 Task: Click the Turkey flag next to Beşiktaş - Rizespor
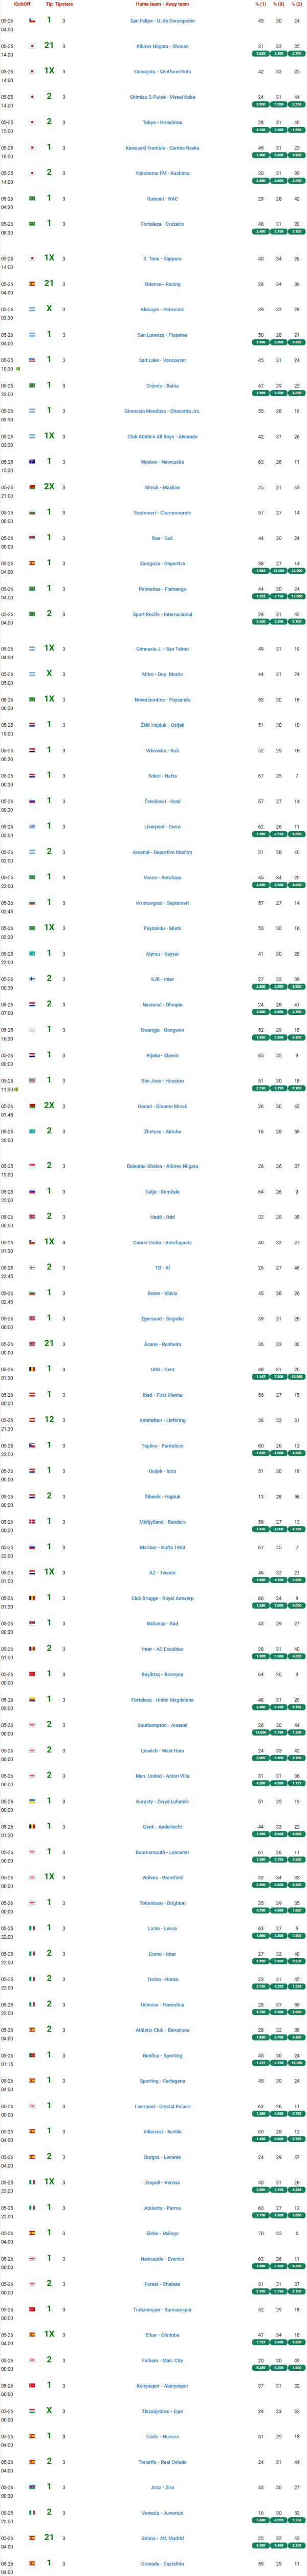[32, 1674]
